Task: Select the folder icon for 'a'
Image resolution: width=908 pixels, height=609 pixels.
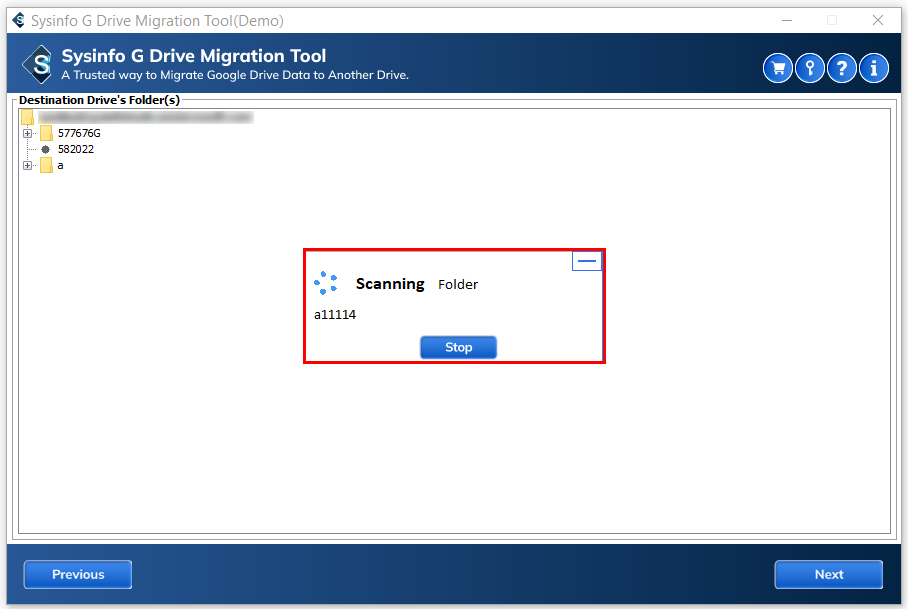Action: click(x=46, y=166)
